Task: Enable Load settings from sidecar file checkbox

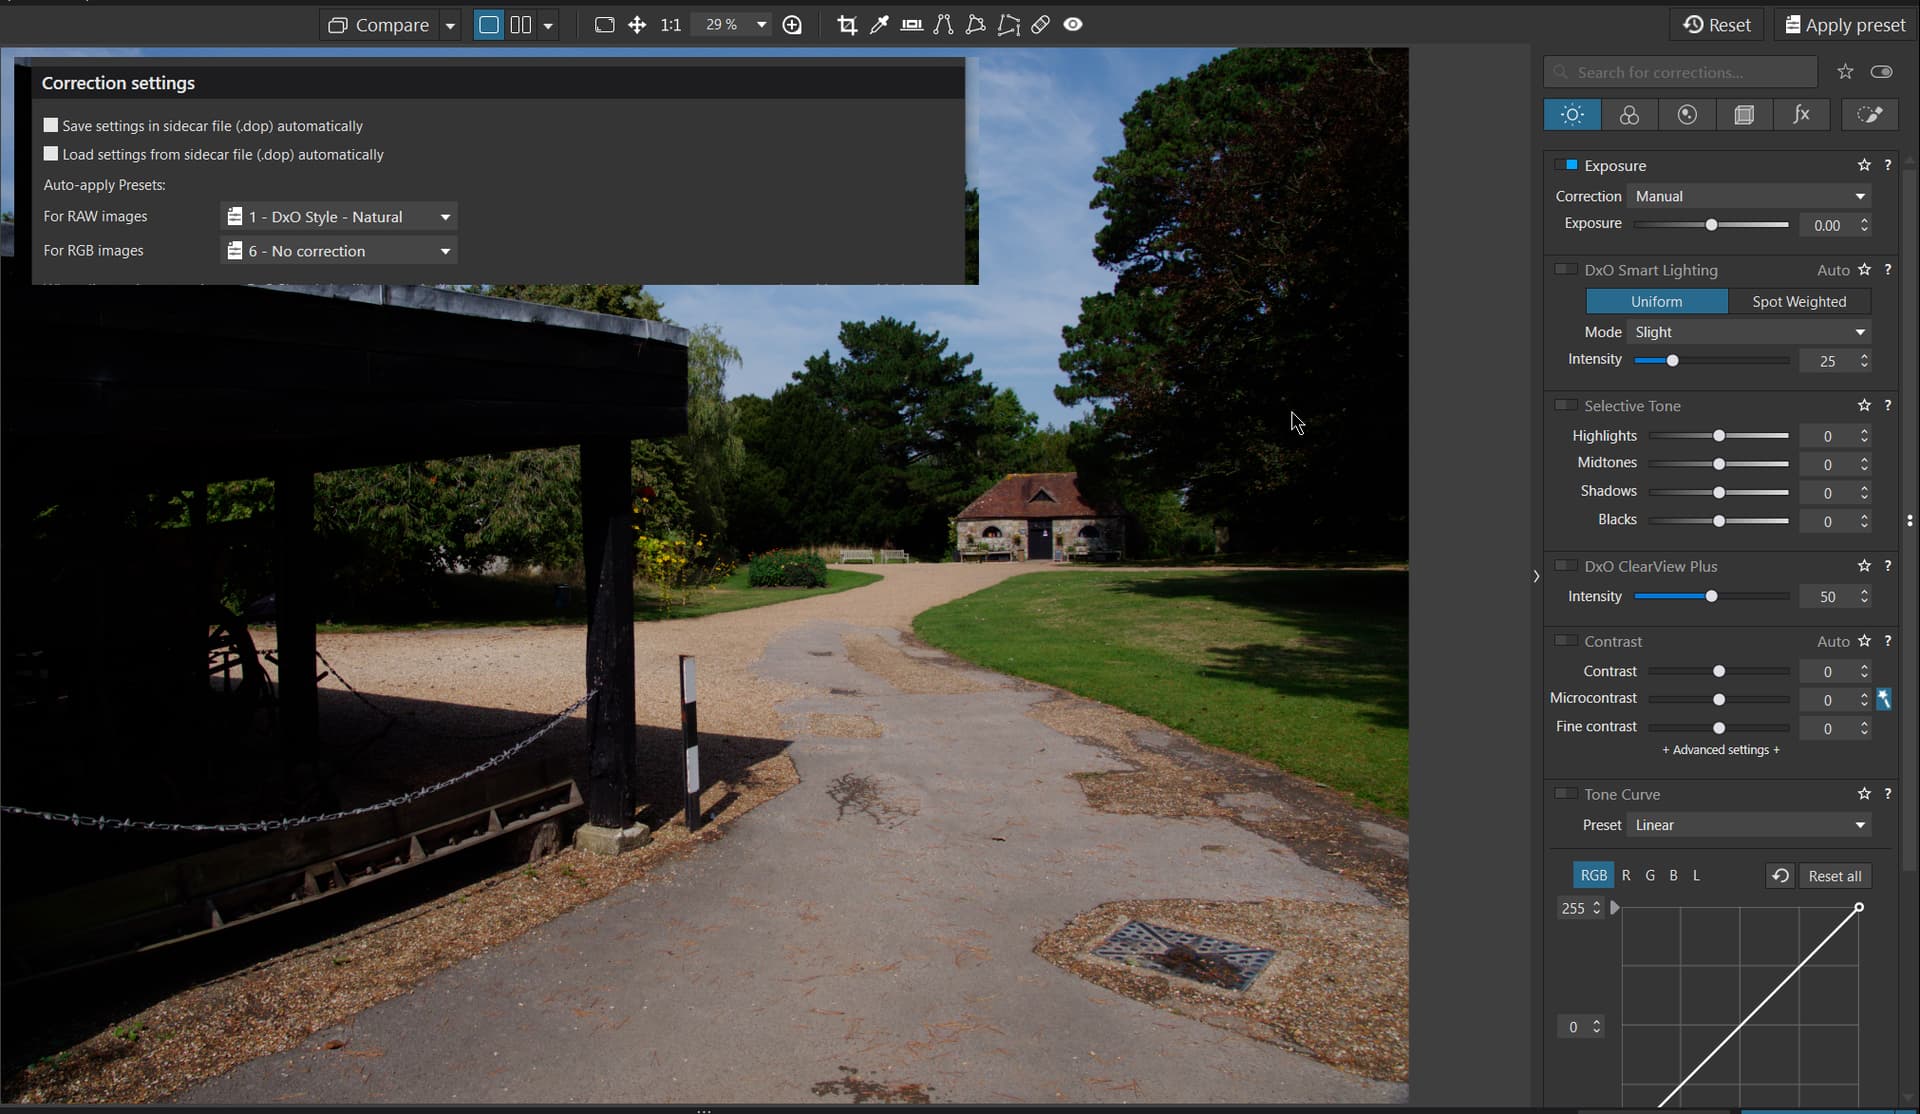Action: coord(51,154)
